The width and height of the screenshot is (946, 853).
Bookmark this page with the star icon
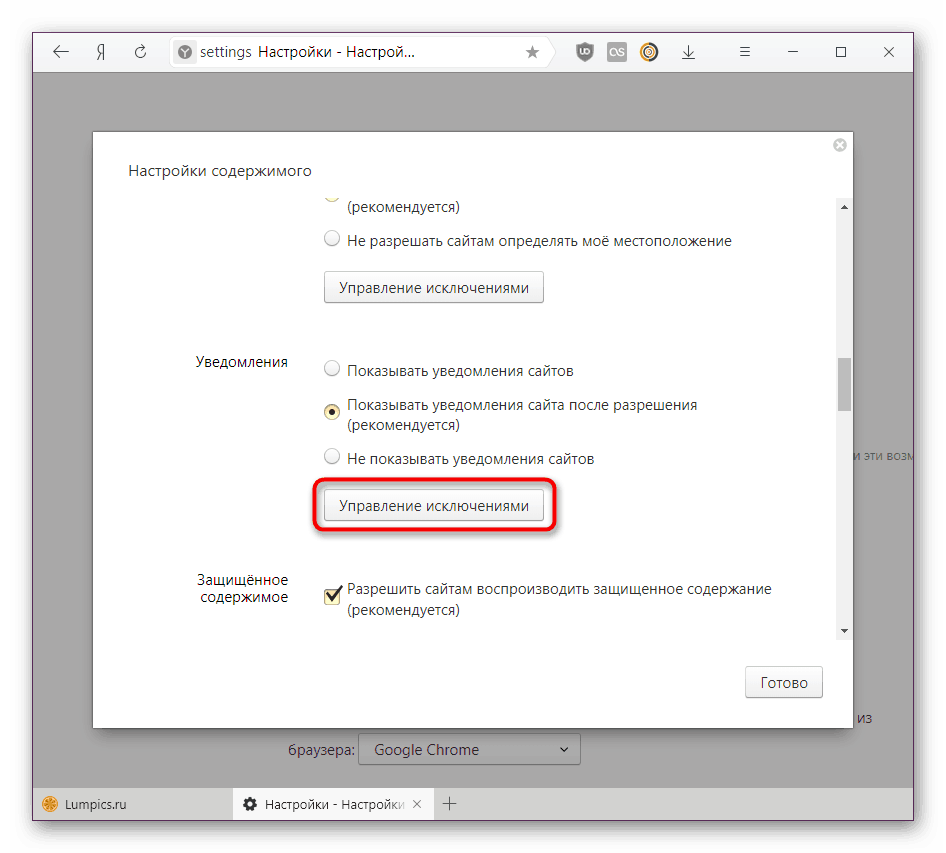532,52
